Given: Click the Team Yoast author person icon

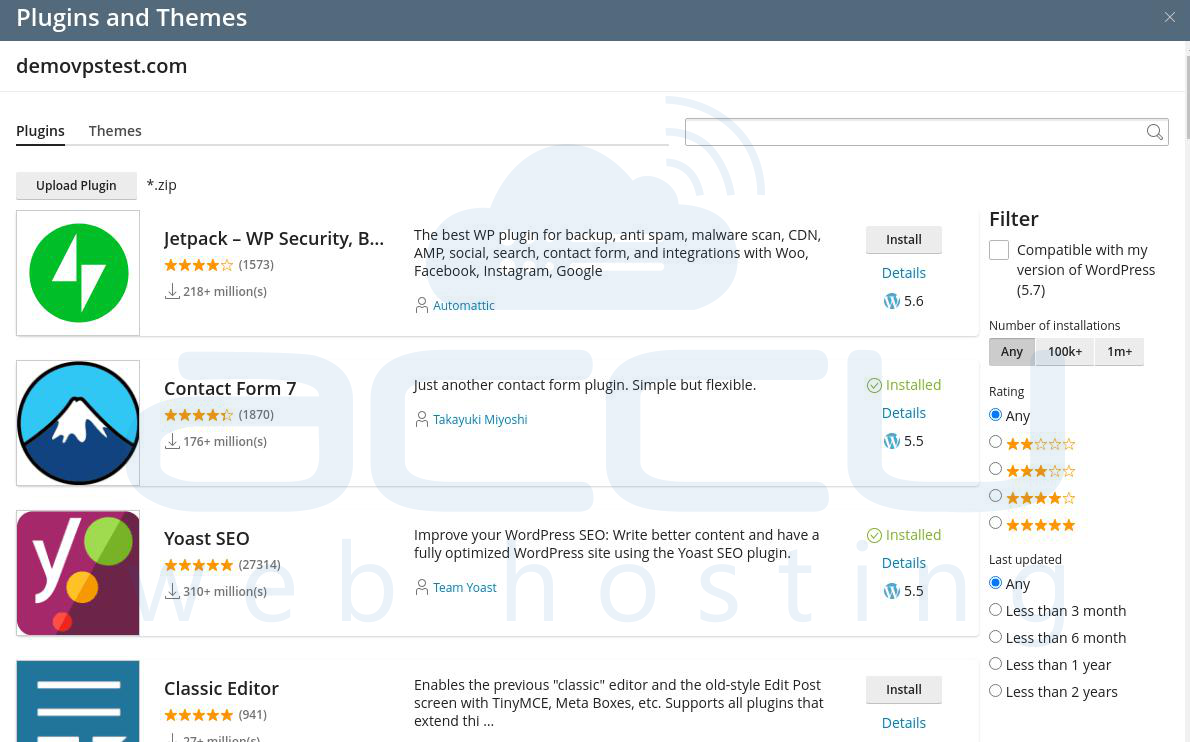Looking at the screenshot, I should click(422, 587).
